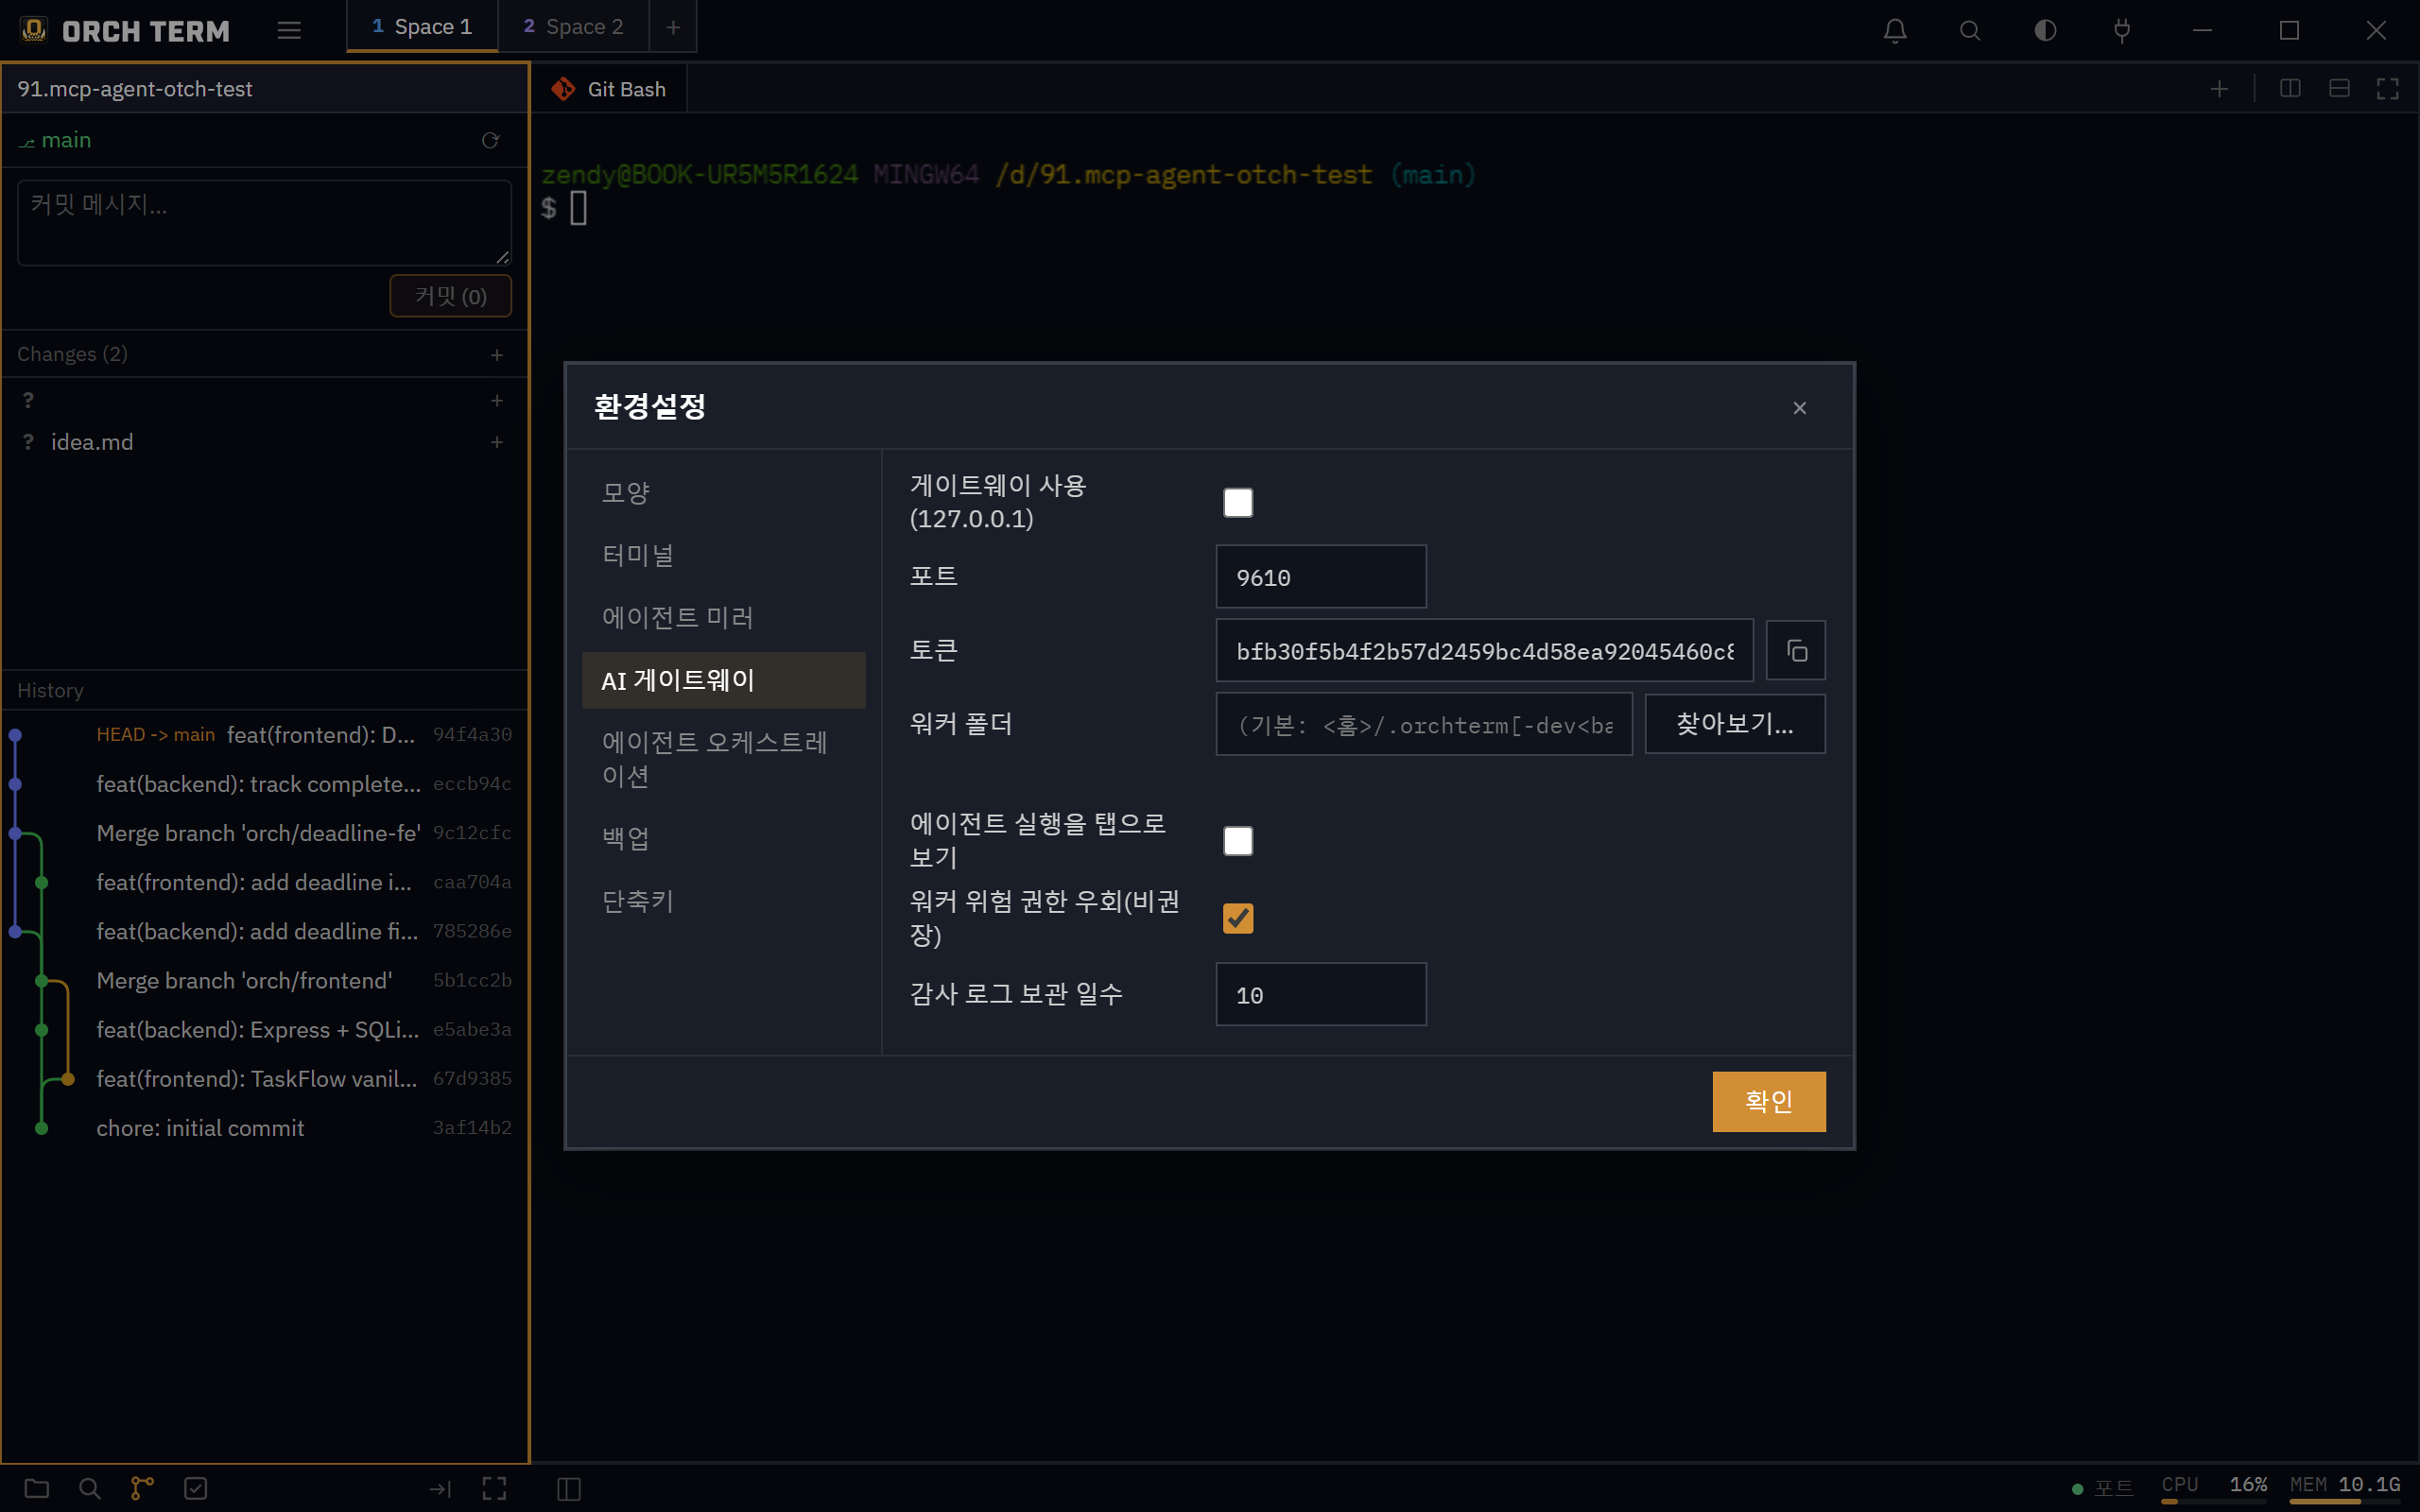Select commit 'feat(backend): Express + SQLi...'
The width and height of the screenshot is (2420, 1512).
264,1030
